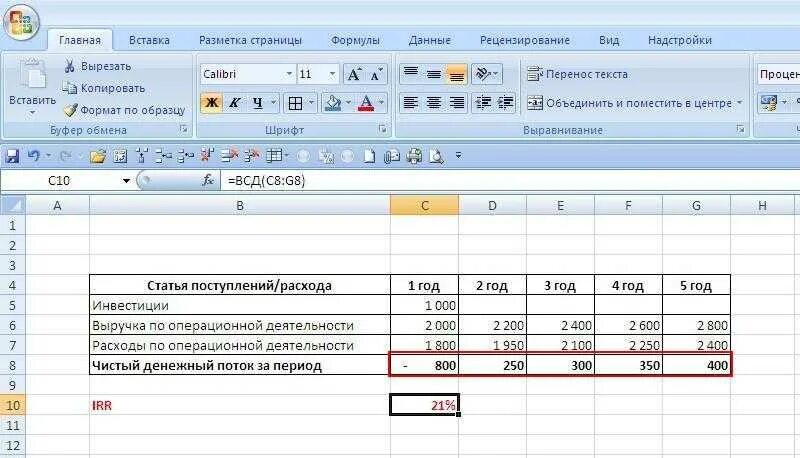Align text right

click(457, 103)
